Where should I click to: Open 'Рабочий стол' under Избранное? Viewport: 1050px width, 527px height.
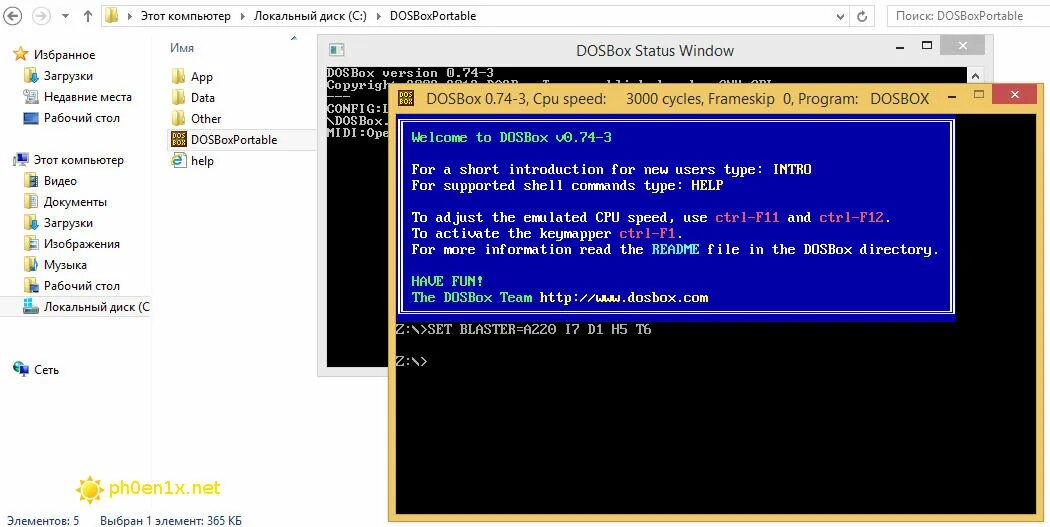pyautogui.click(x=81, y=118)
